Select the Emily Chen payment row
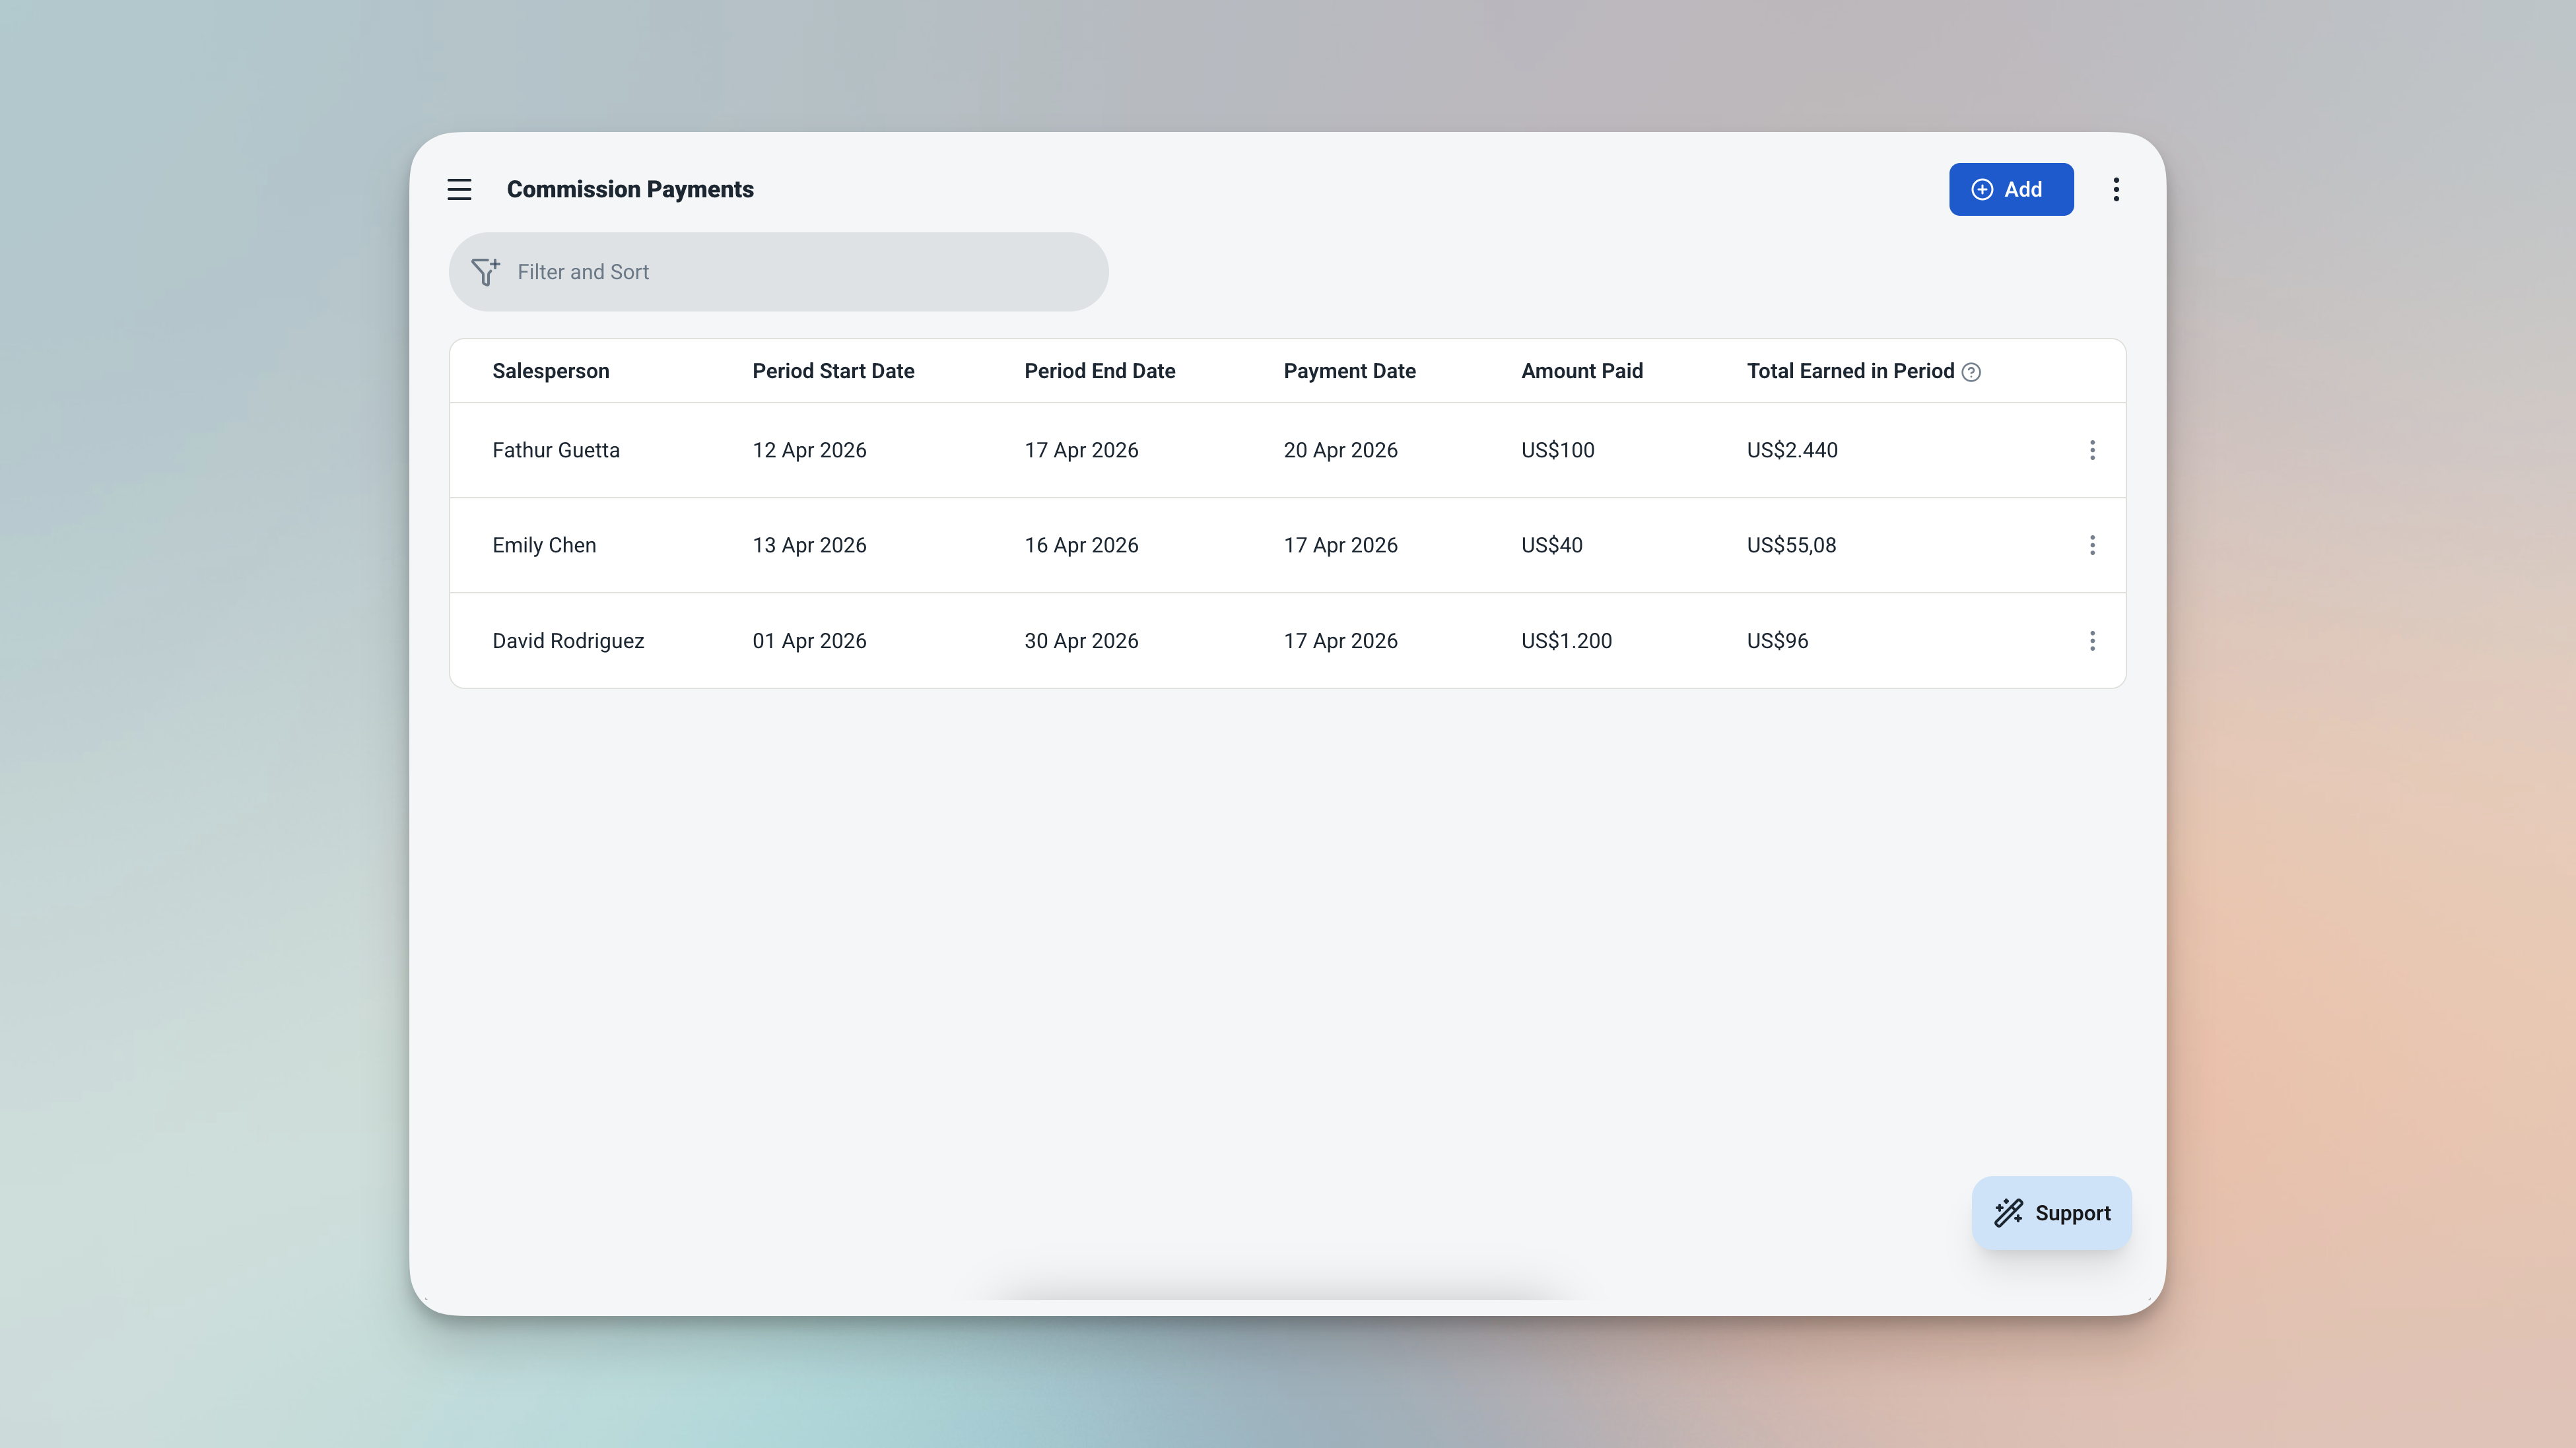The height and width of the screenshot is (1448, 2576). point(544,545)
